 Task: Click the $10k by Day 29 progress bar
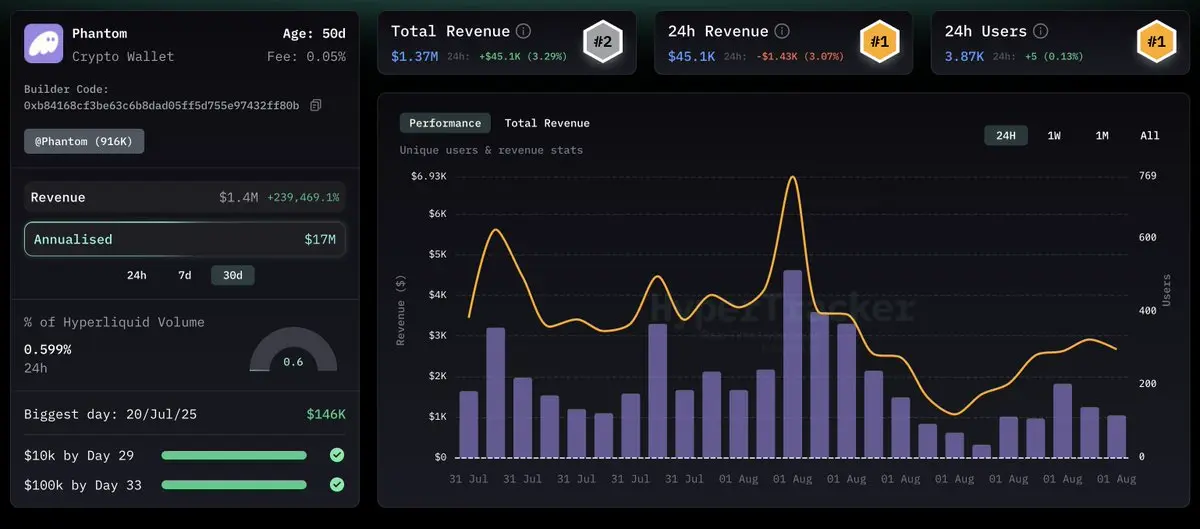[x=234, y=455]
